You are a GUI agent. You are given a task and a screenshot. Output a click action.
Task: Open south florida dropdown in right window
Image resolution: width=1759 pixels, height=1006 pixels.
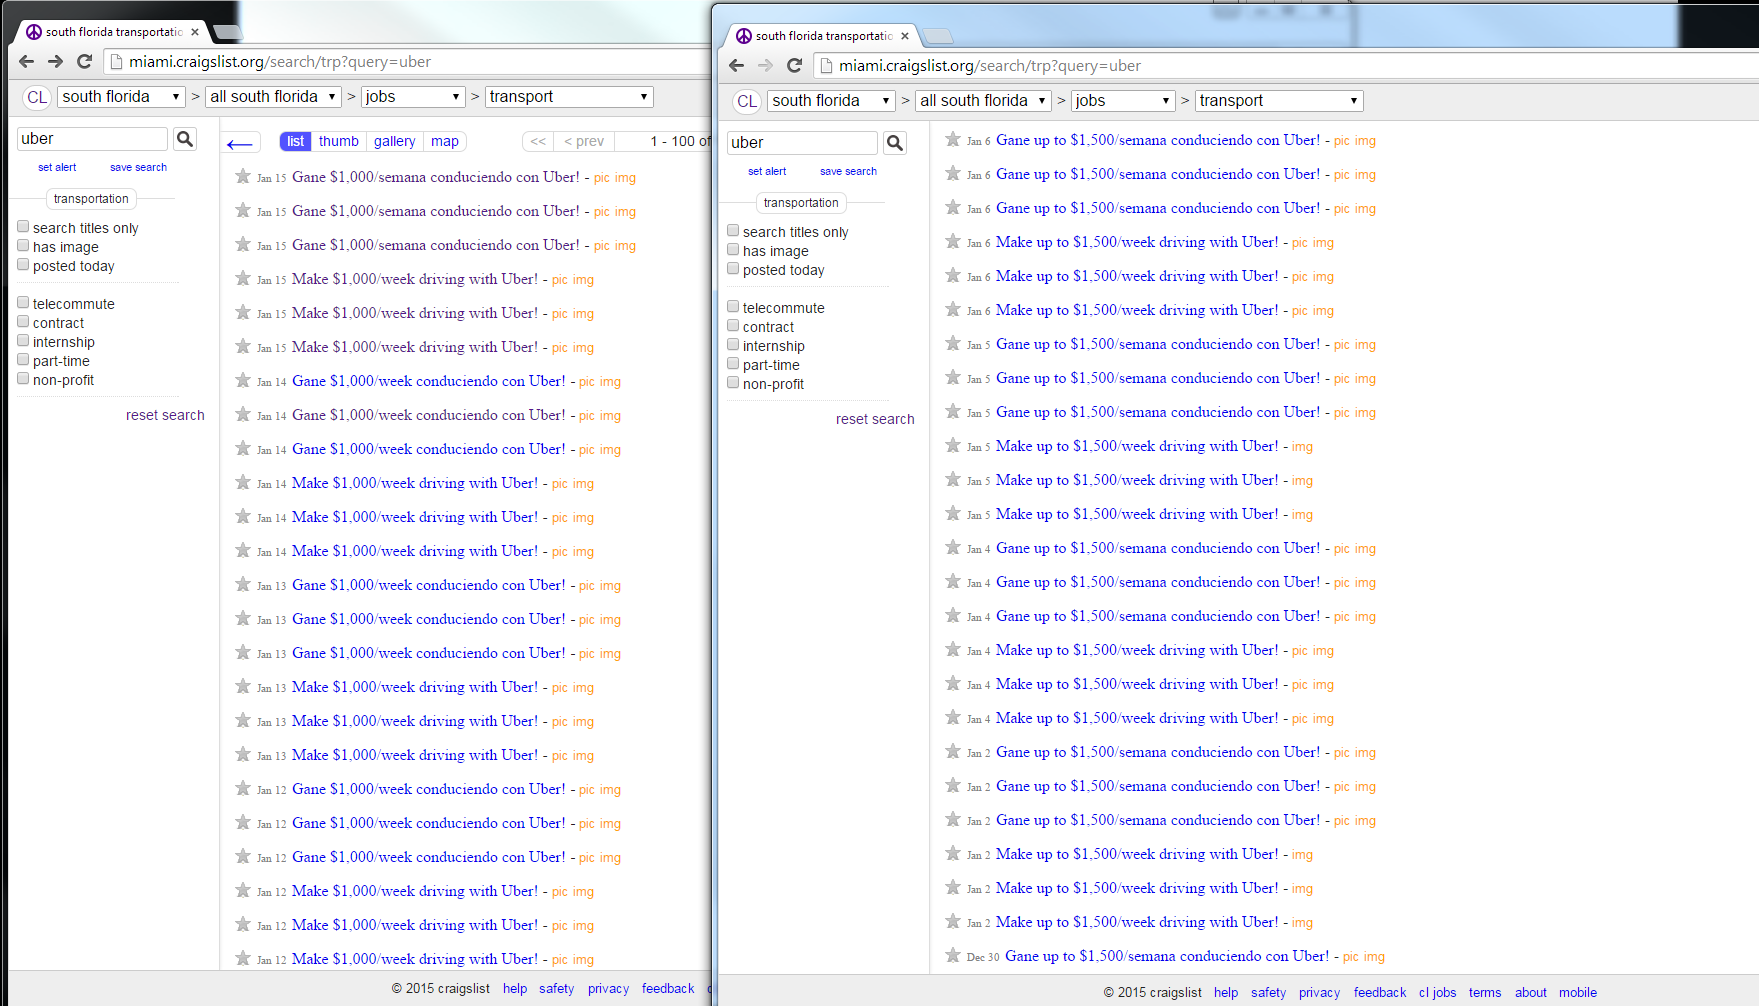831,101
